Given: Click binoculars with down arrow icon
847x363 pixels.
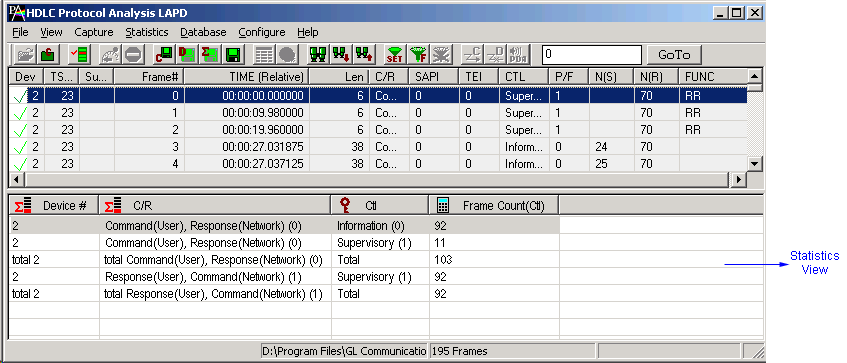Looking at the screenshot, I should tap(341, 55).
